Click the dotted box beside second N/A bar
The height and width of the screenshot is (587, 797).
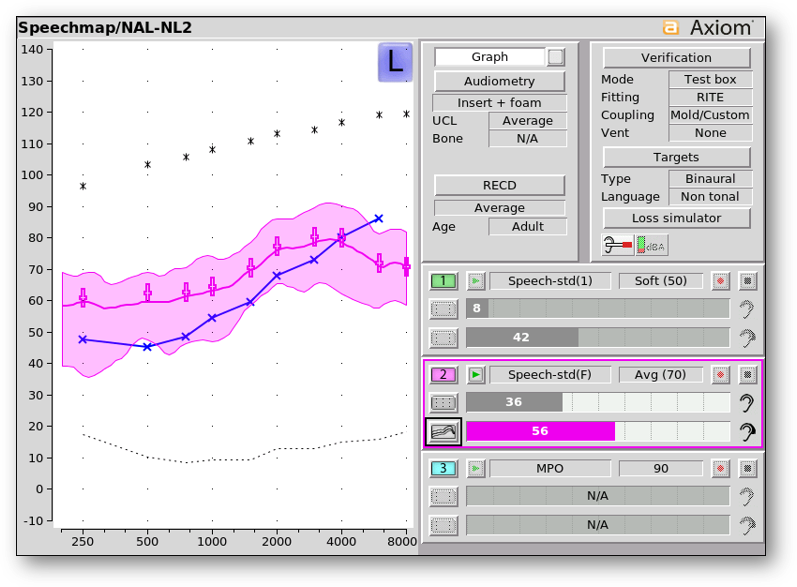443,526
